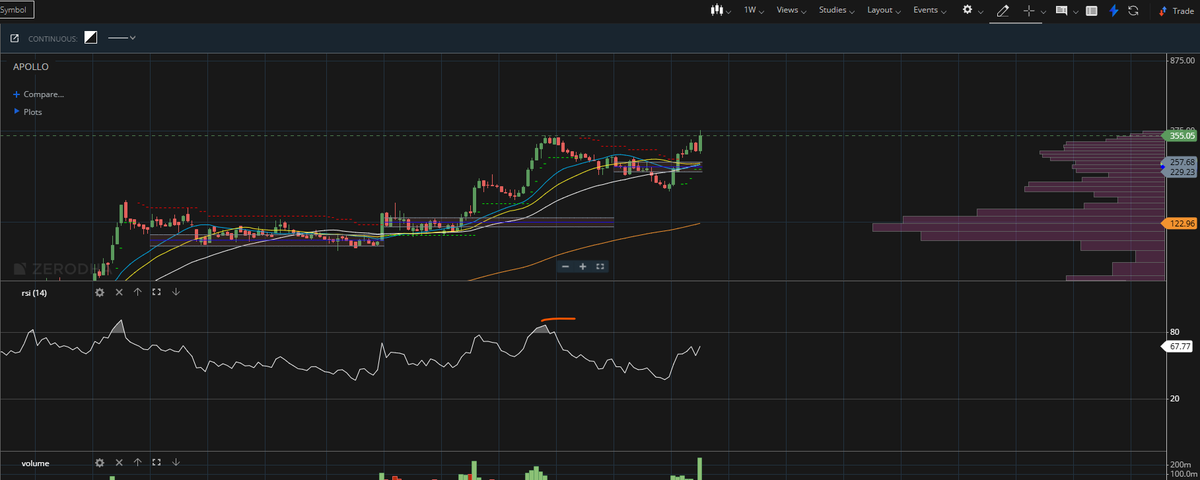This screenshot has width=1200, height=480.
Task: Open rsi (14) study settings gear
Action: pos(99,292)
